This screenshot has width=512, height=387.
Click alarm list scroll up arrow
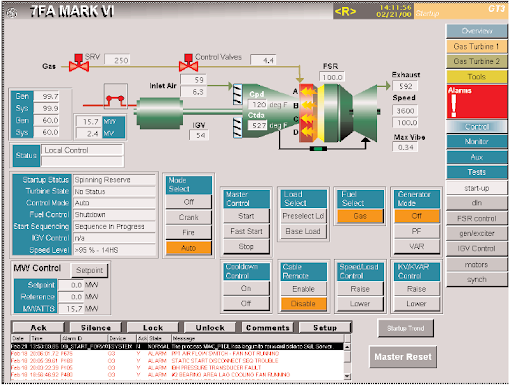coord(347,347)
